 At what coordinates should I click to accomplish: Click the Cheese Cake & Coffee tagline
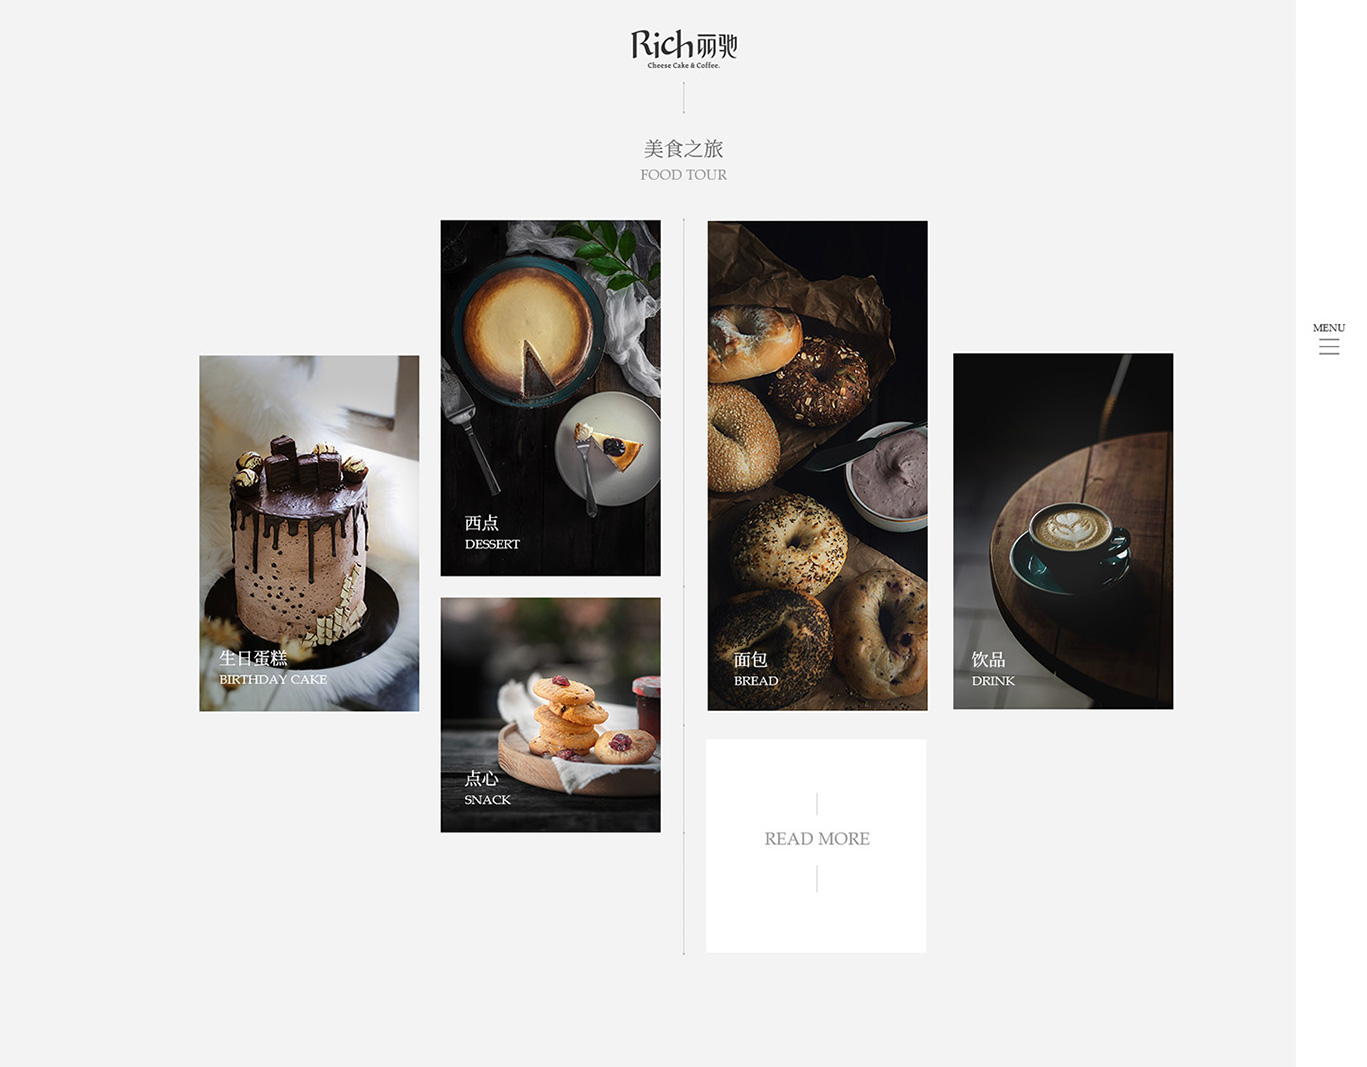point(684,66)
